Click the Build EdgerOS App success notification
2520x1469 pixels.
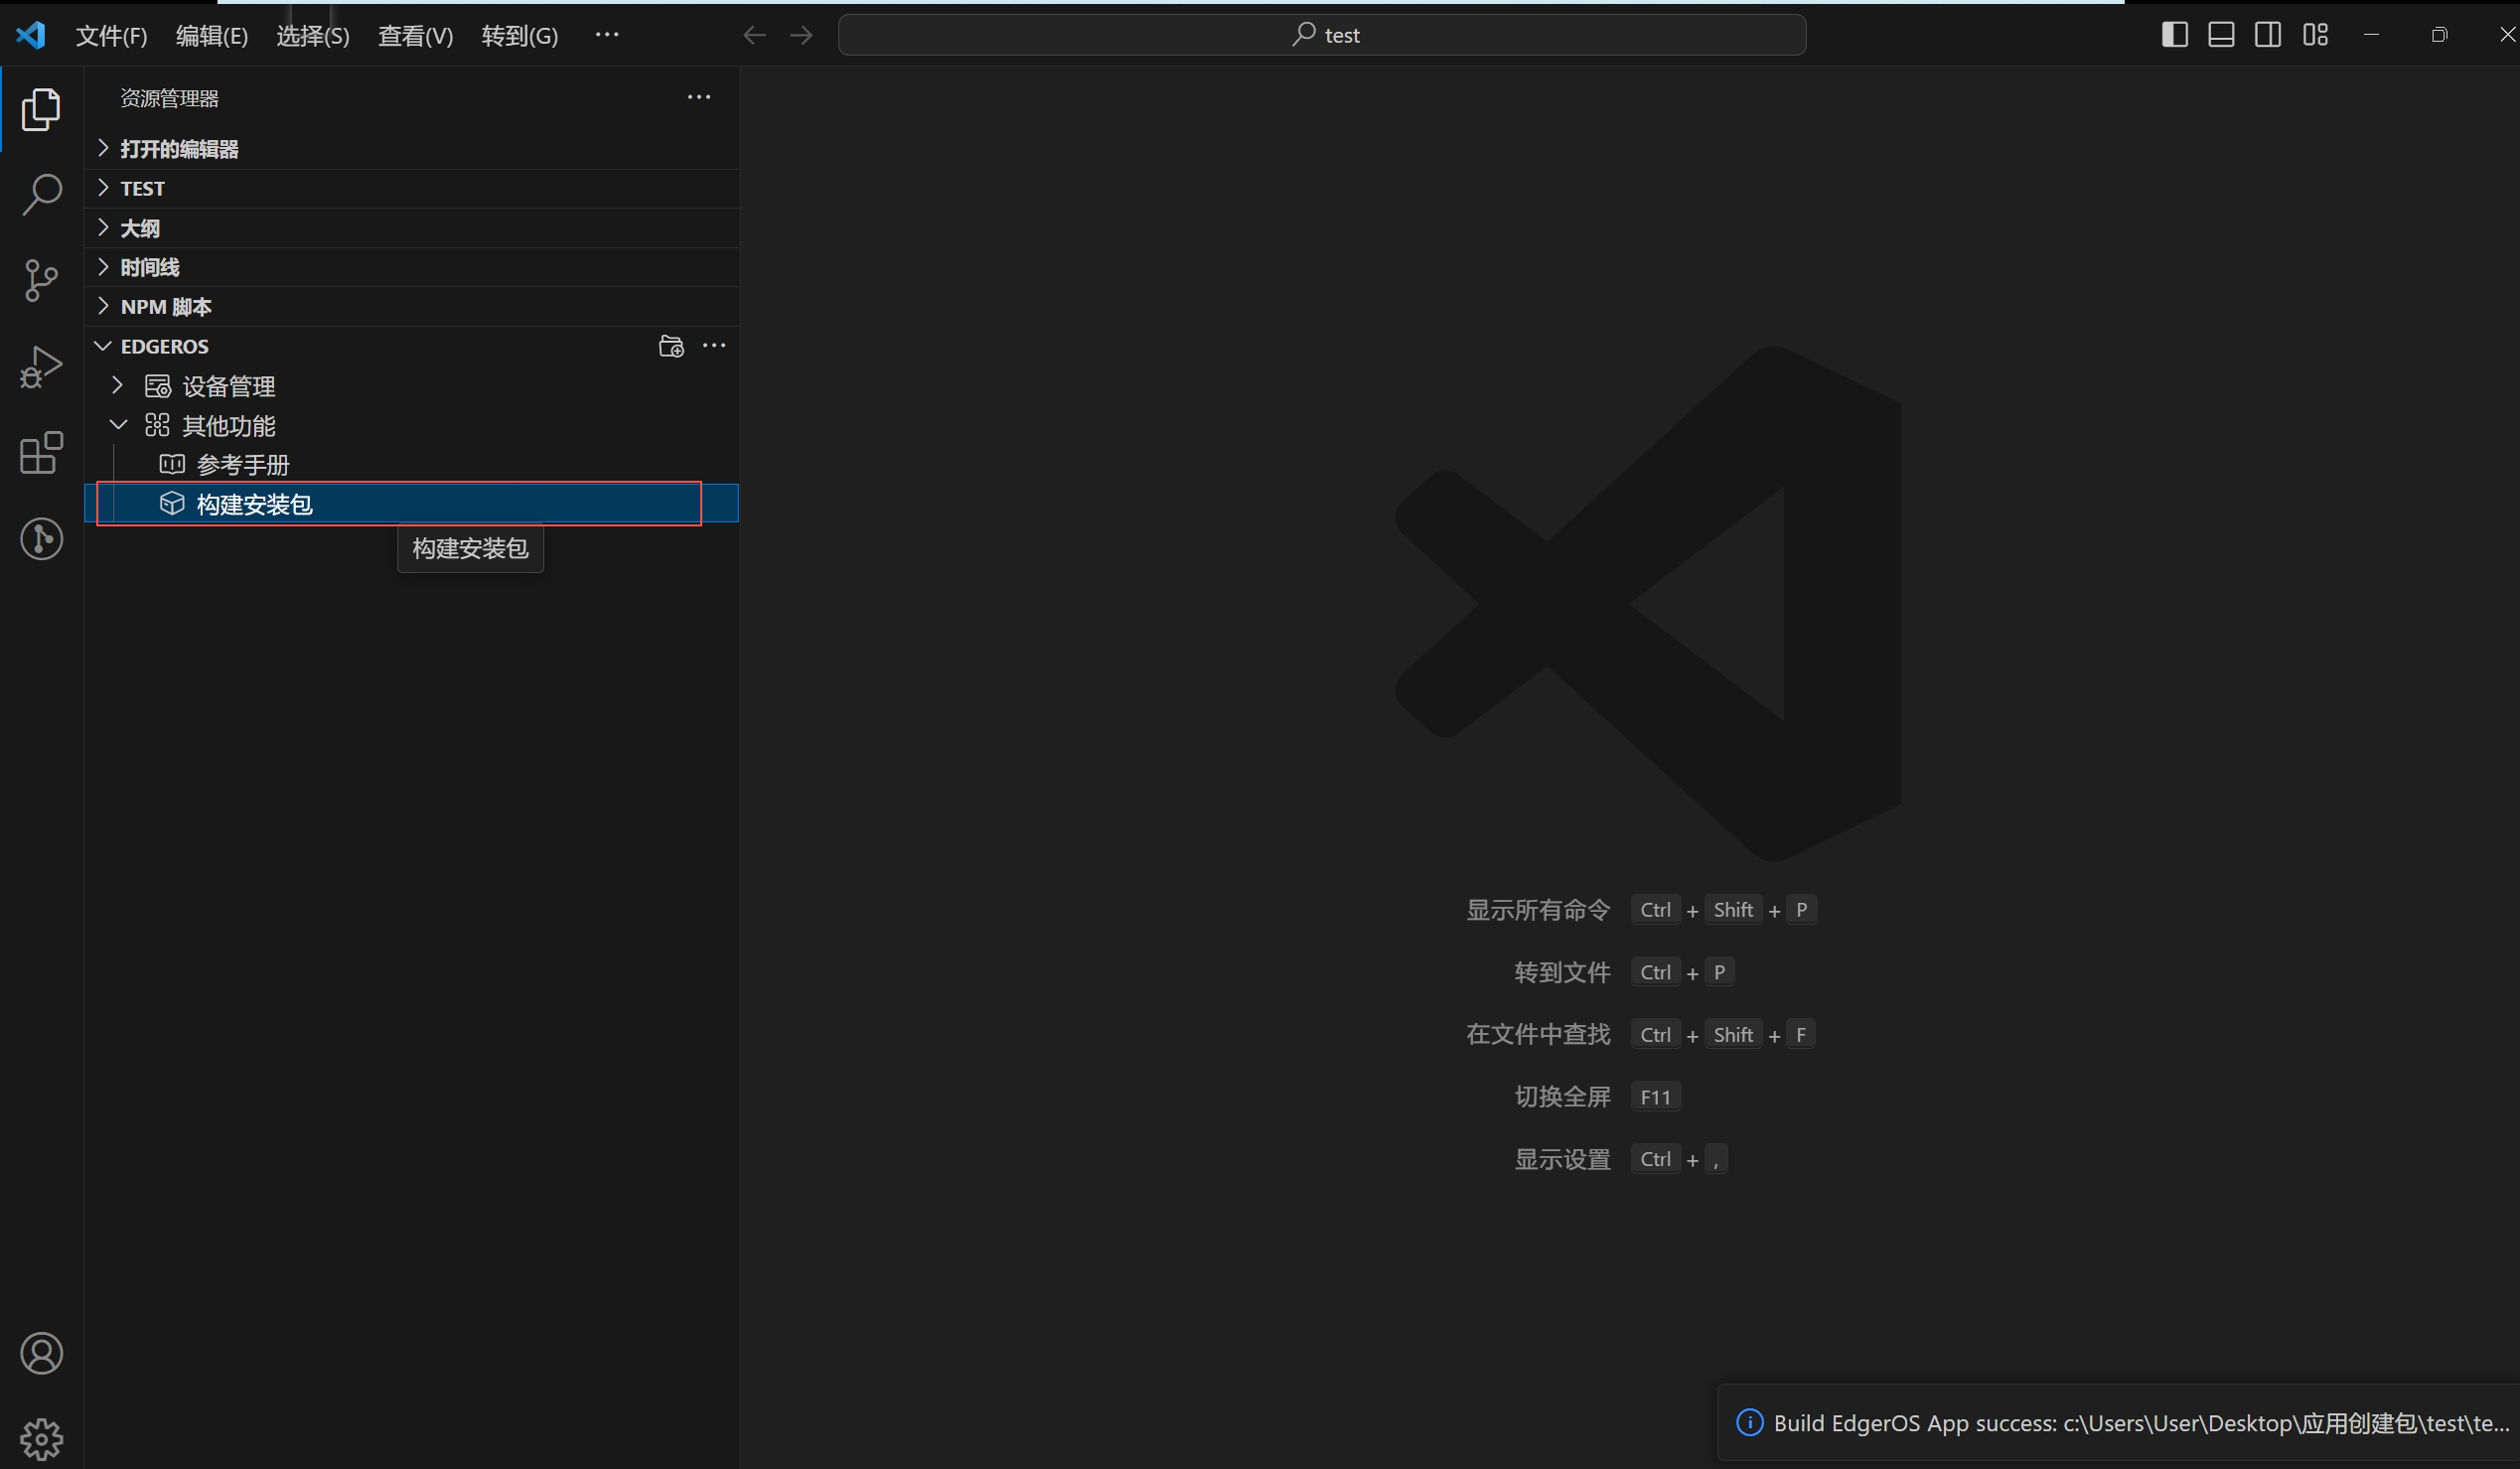click(2118, 1422)
